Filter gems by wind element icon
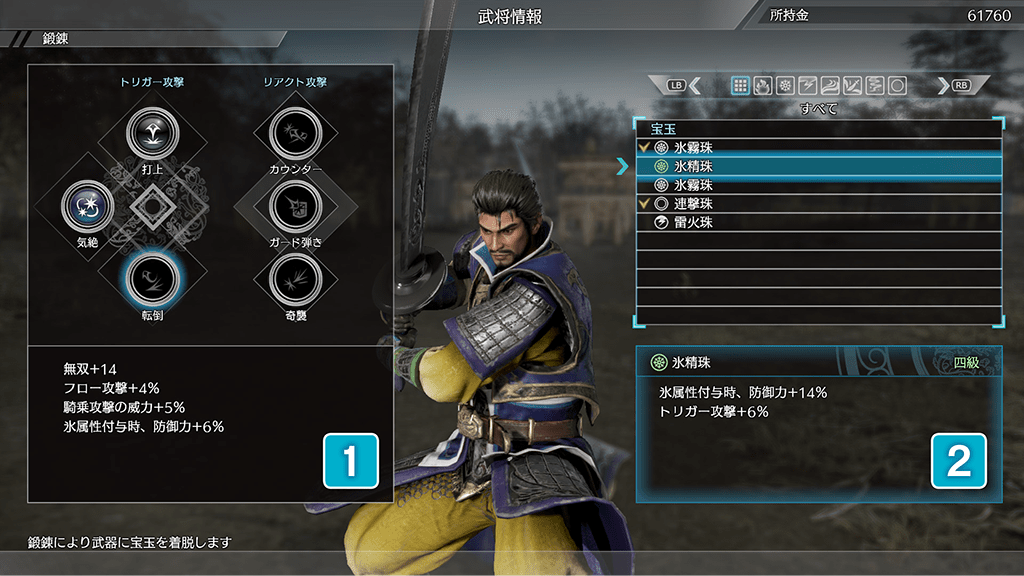 pos(829,86)
